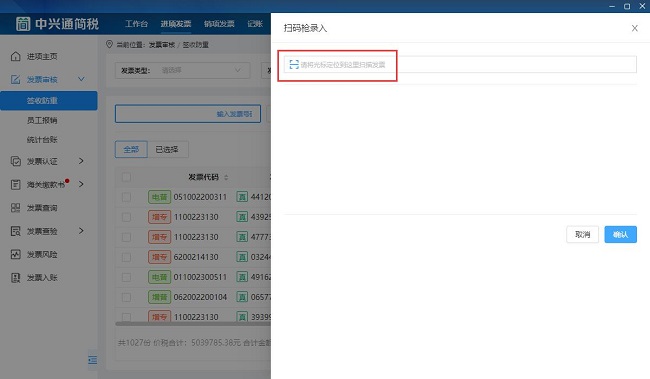Click the 发票风险 chart icon in sidebar

click(15, 254)
